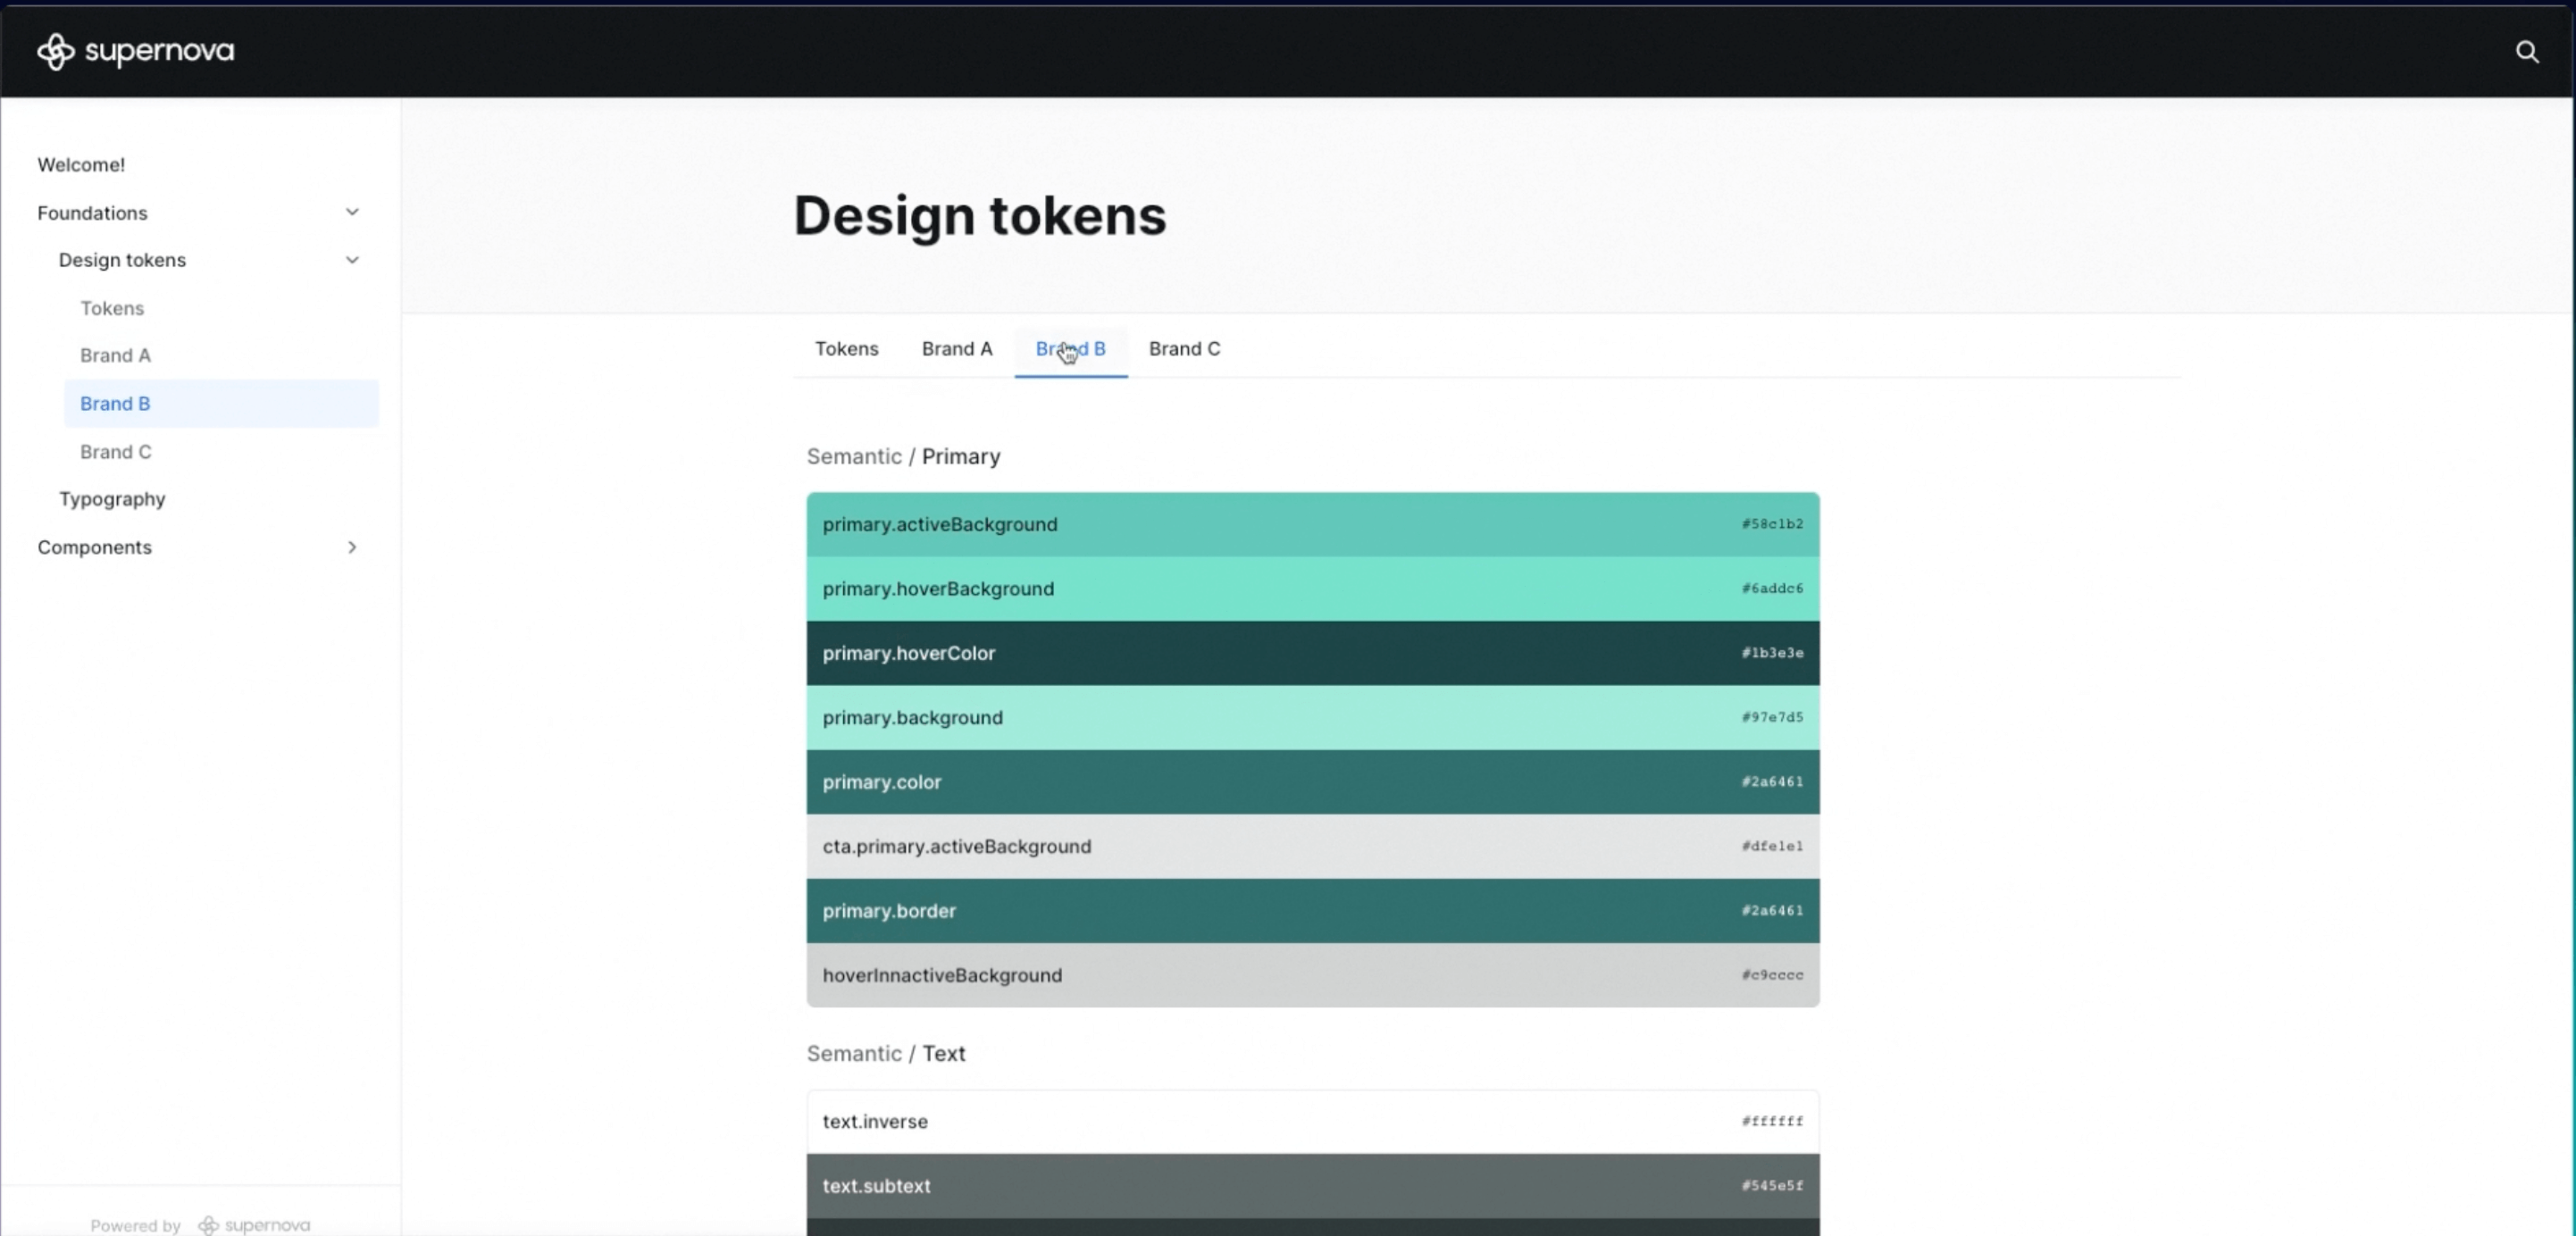Click the primary.activeBackground color swatch

1312,524
